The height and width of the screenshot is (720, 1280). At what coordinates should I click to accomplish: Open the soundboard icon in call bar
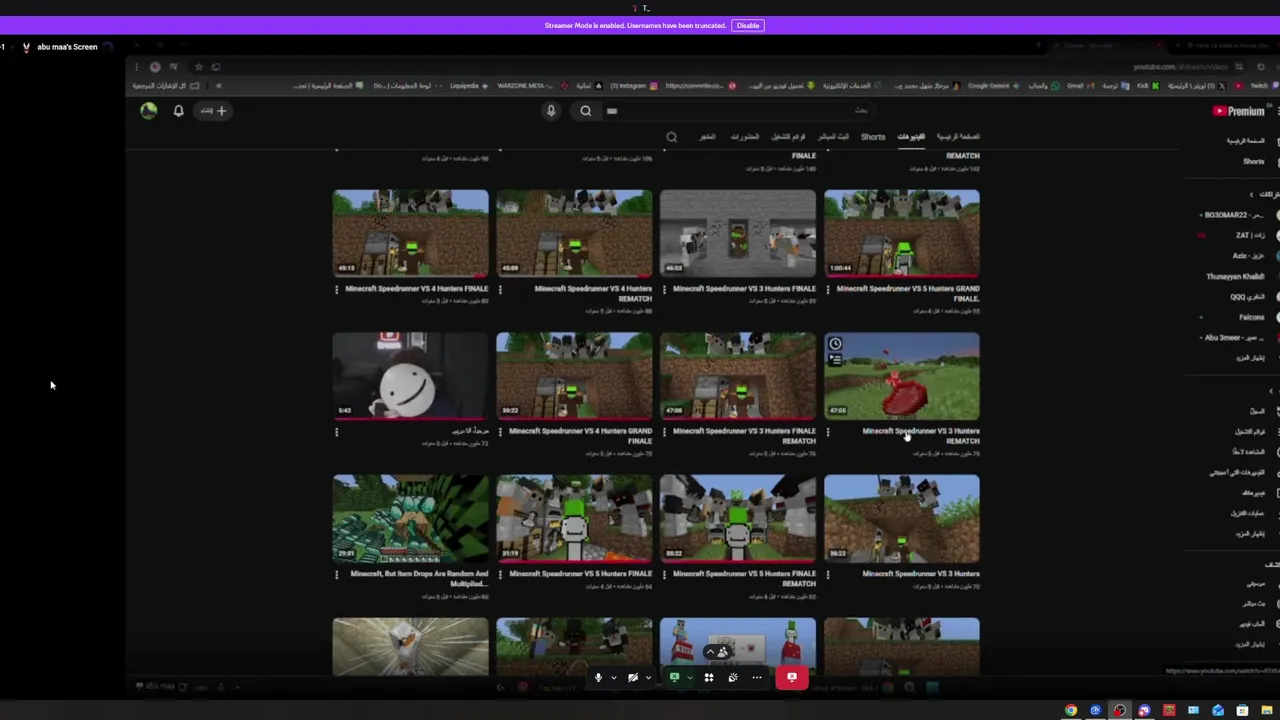click(x=733, y=678)
